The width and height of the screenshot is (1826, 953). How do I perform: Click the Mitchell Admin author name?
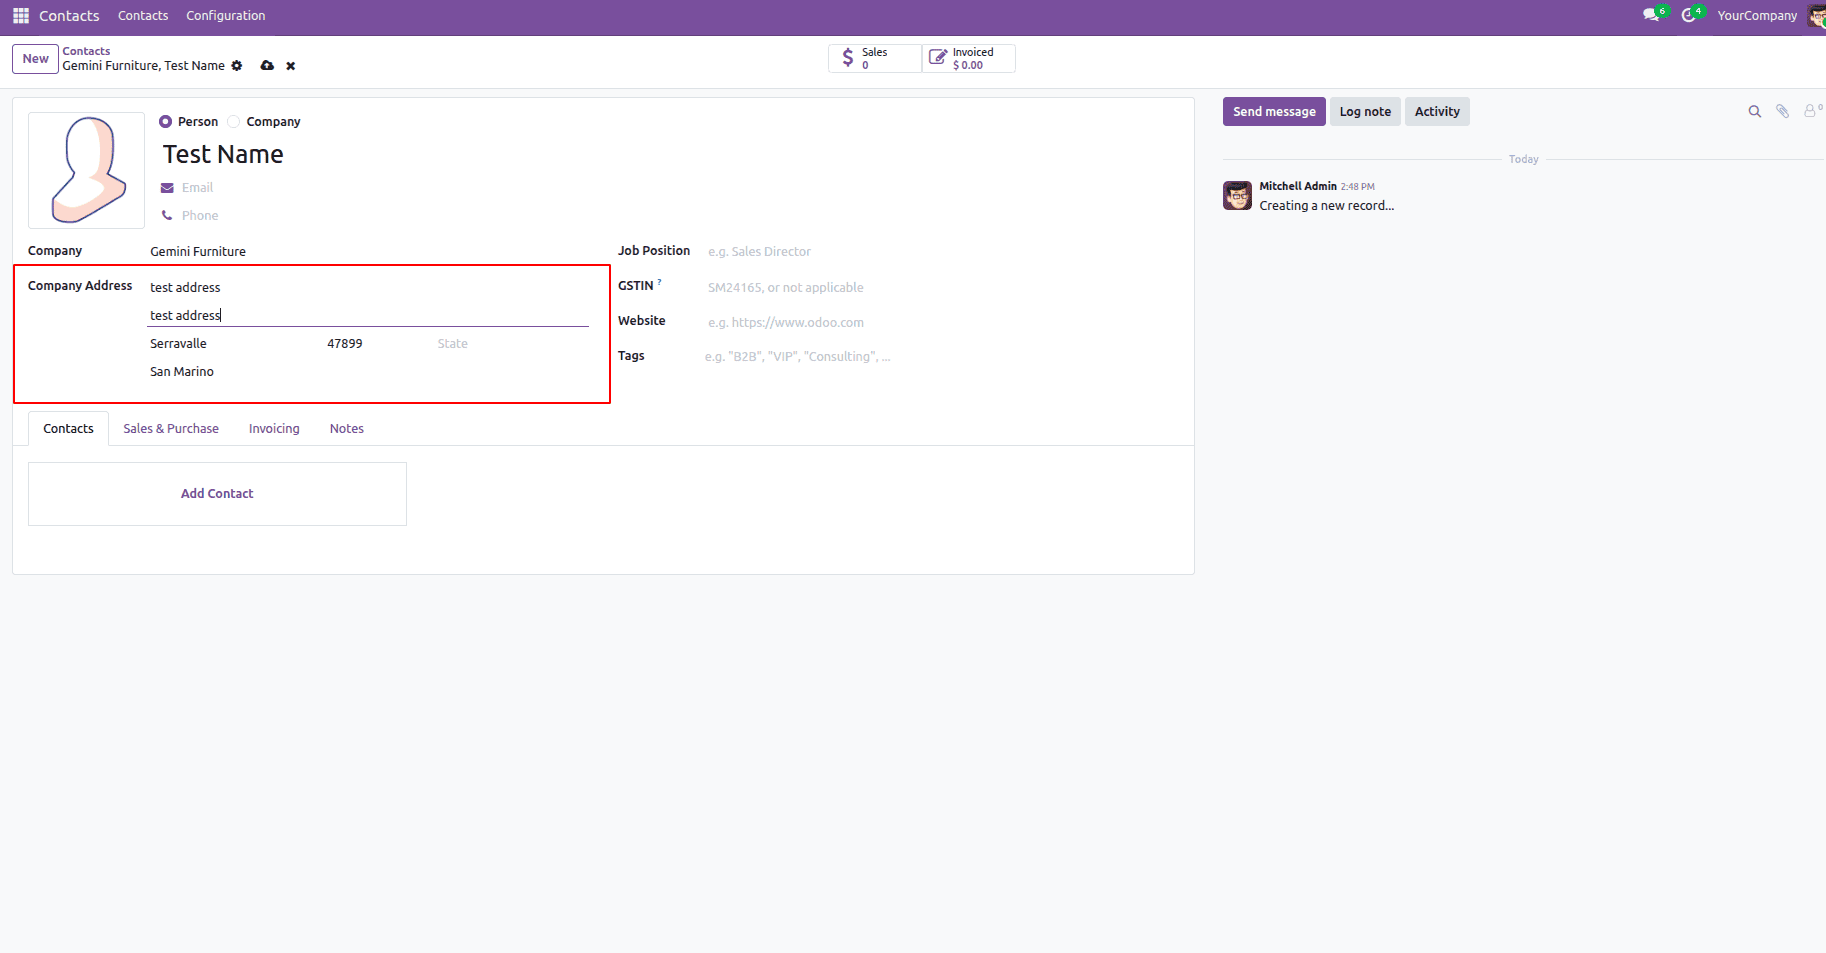tap(1298, 187)
